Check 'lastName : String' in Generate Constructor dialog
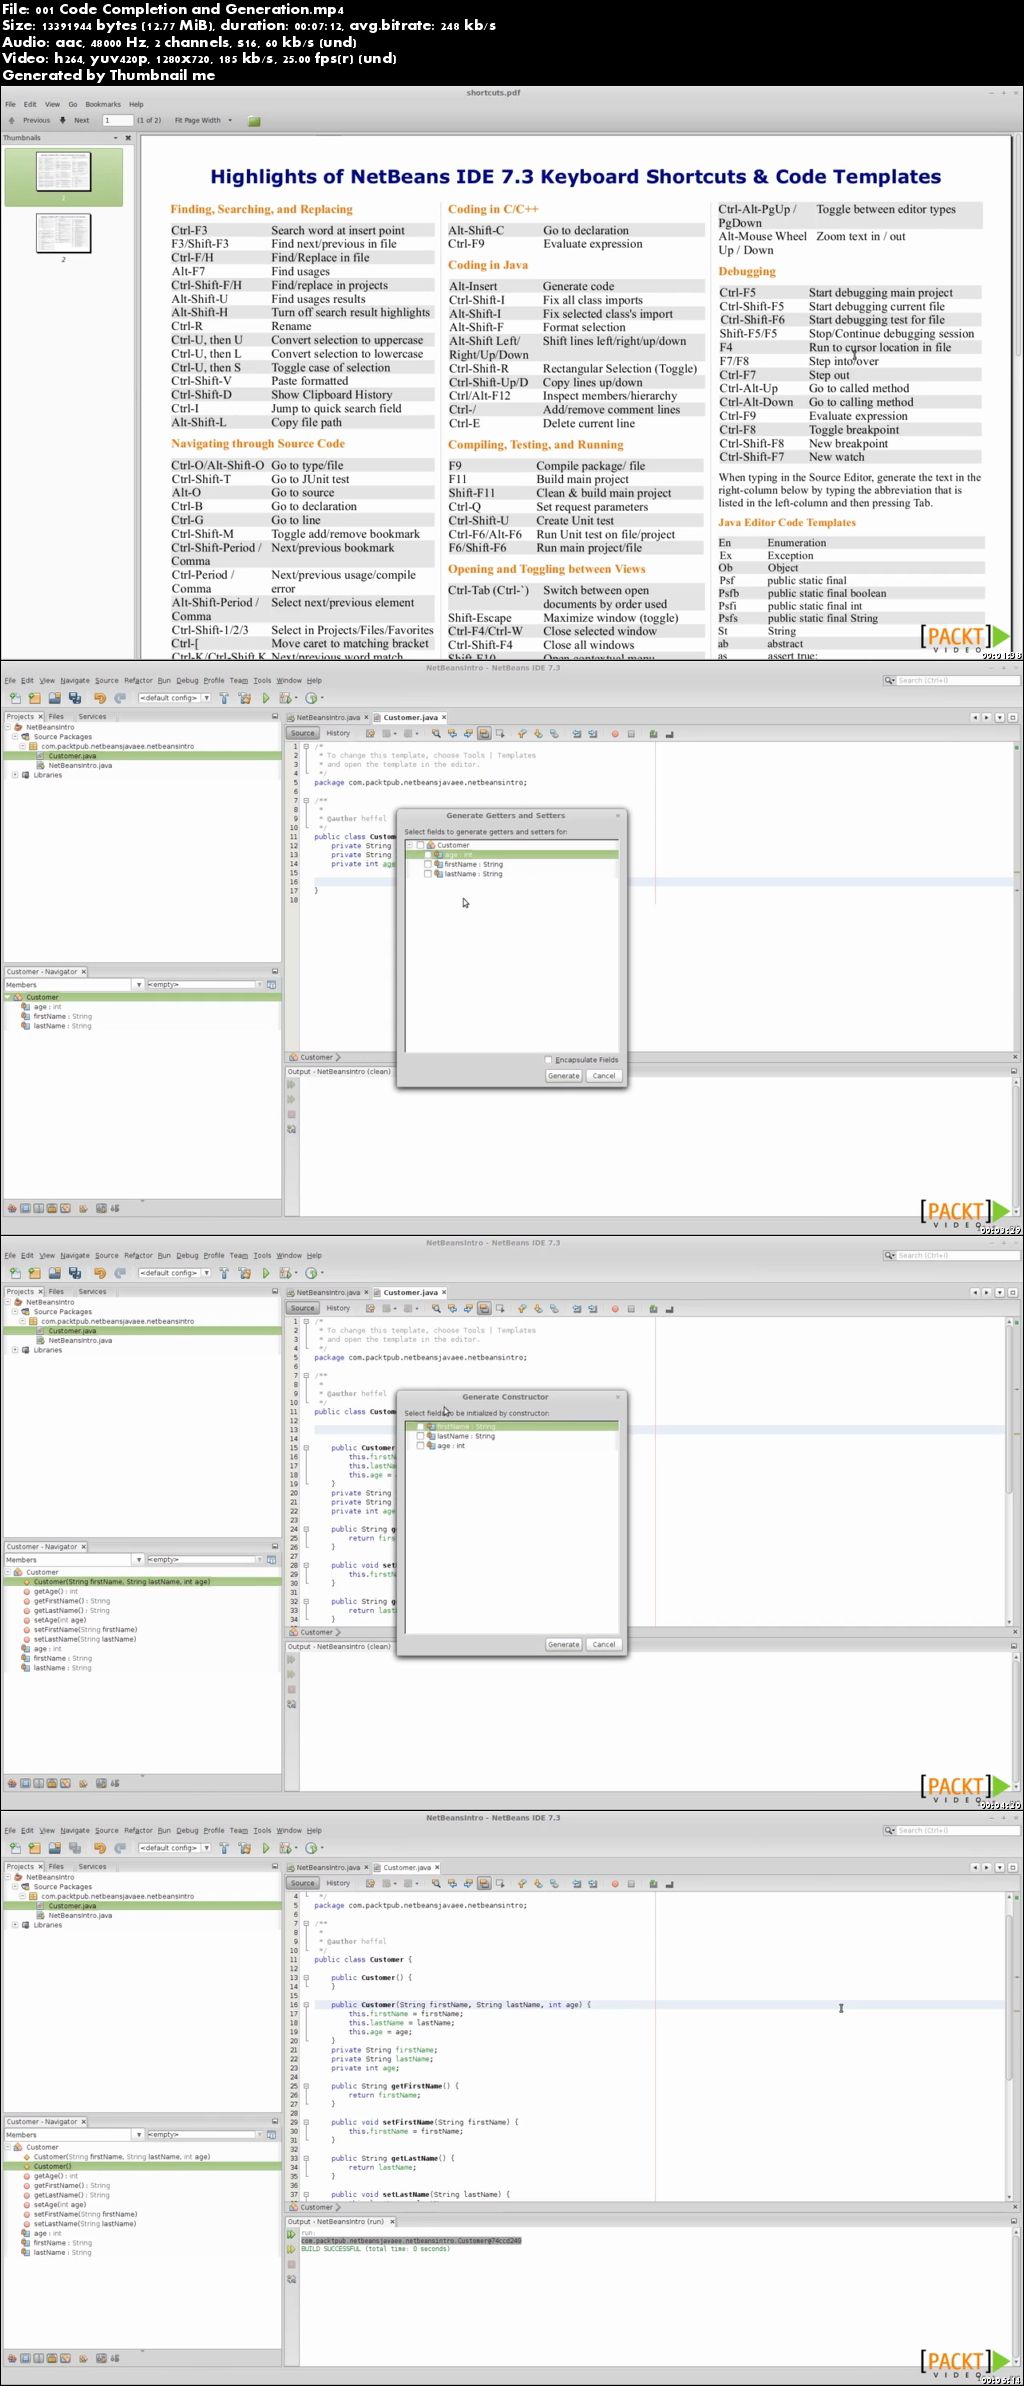The width and height of the screenshot is (1024, 2386). pos(420,1436)
